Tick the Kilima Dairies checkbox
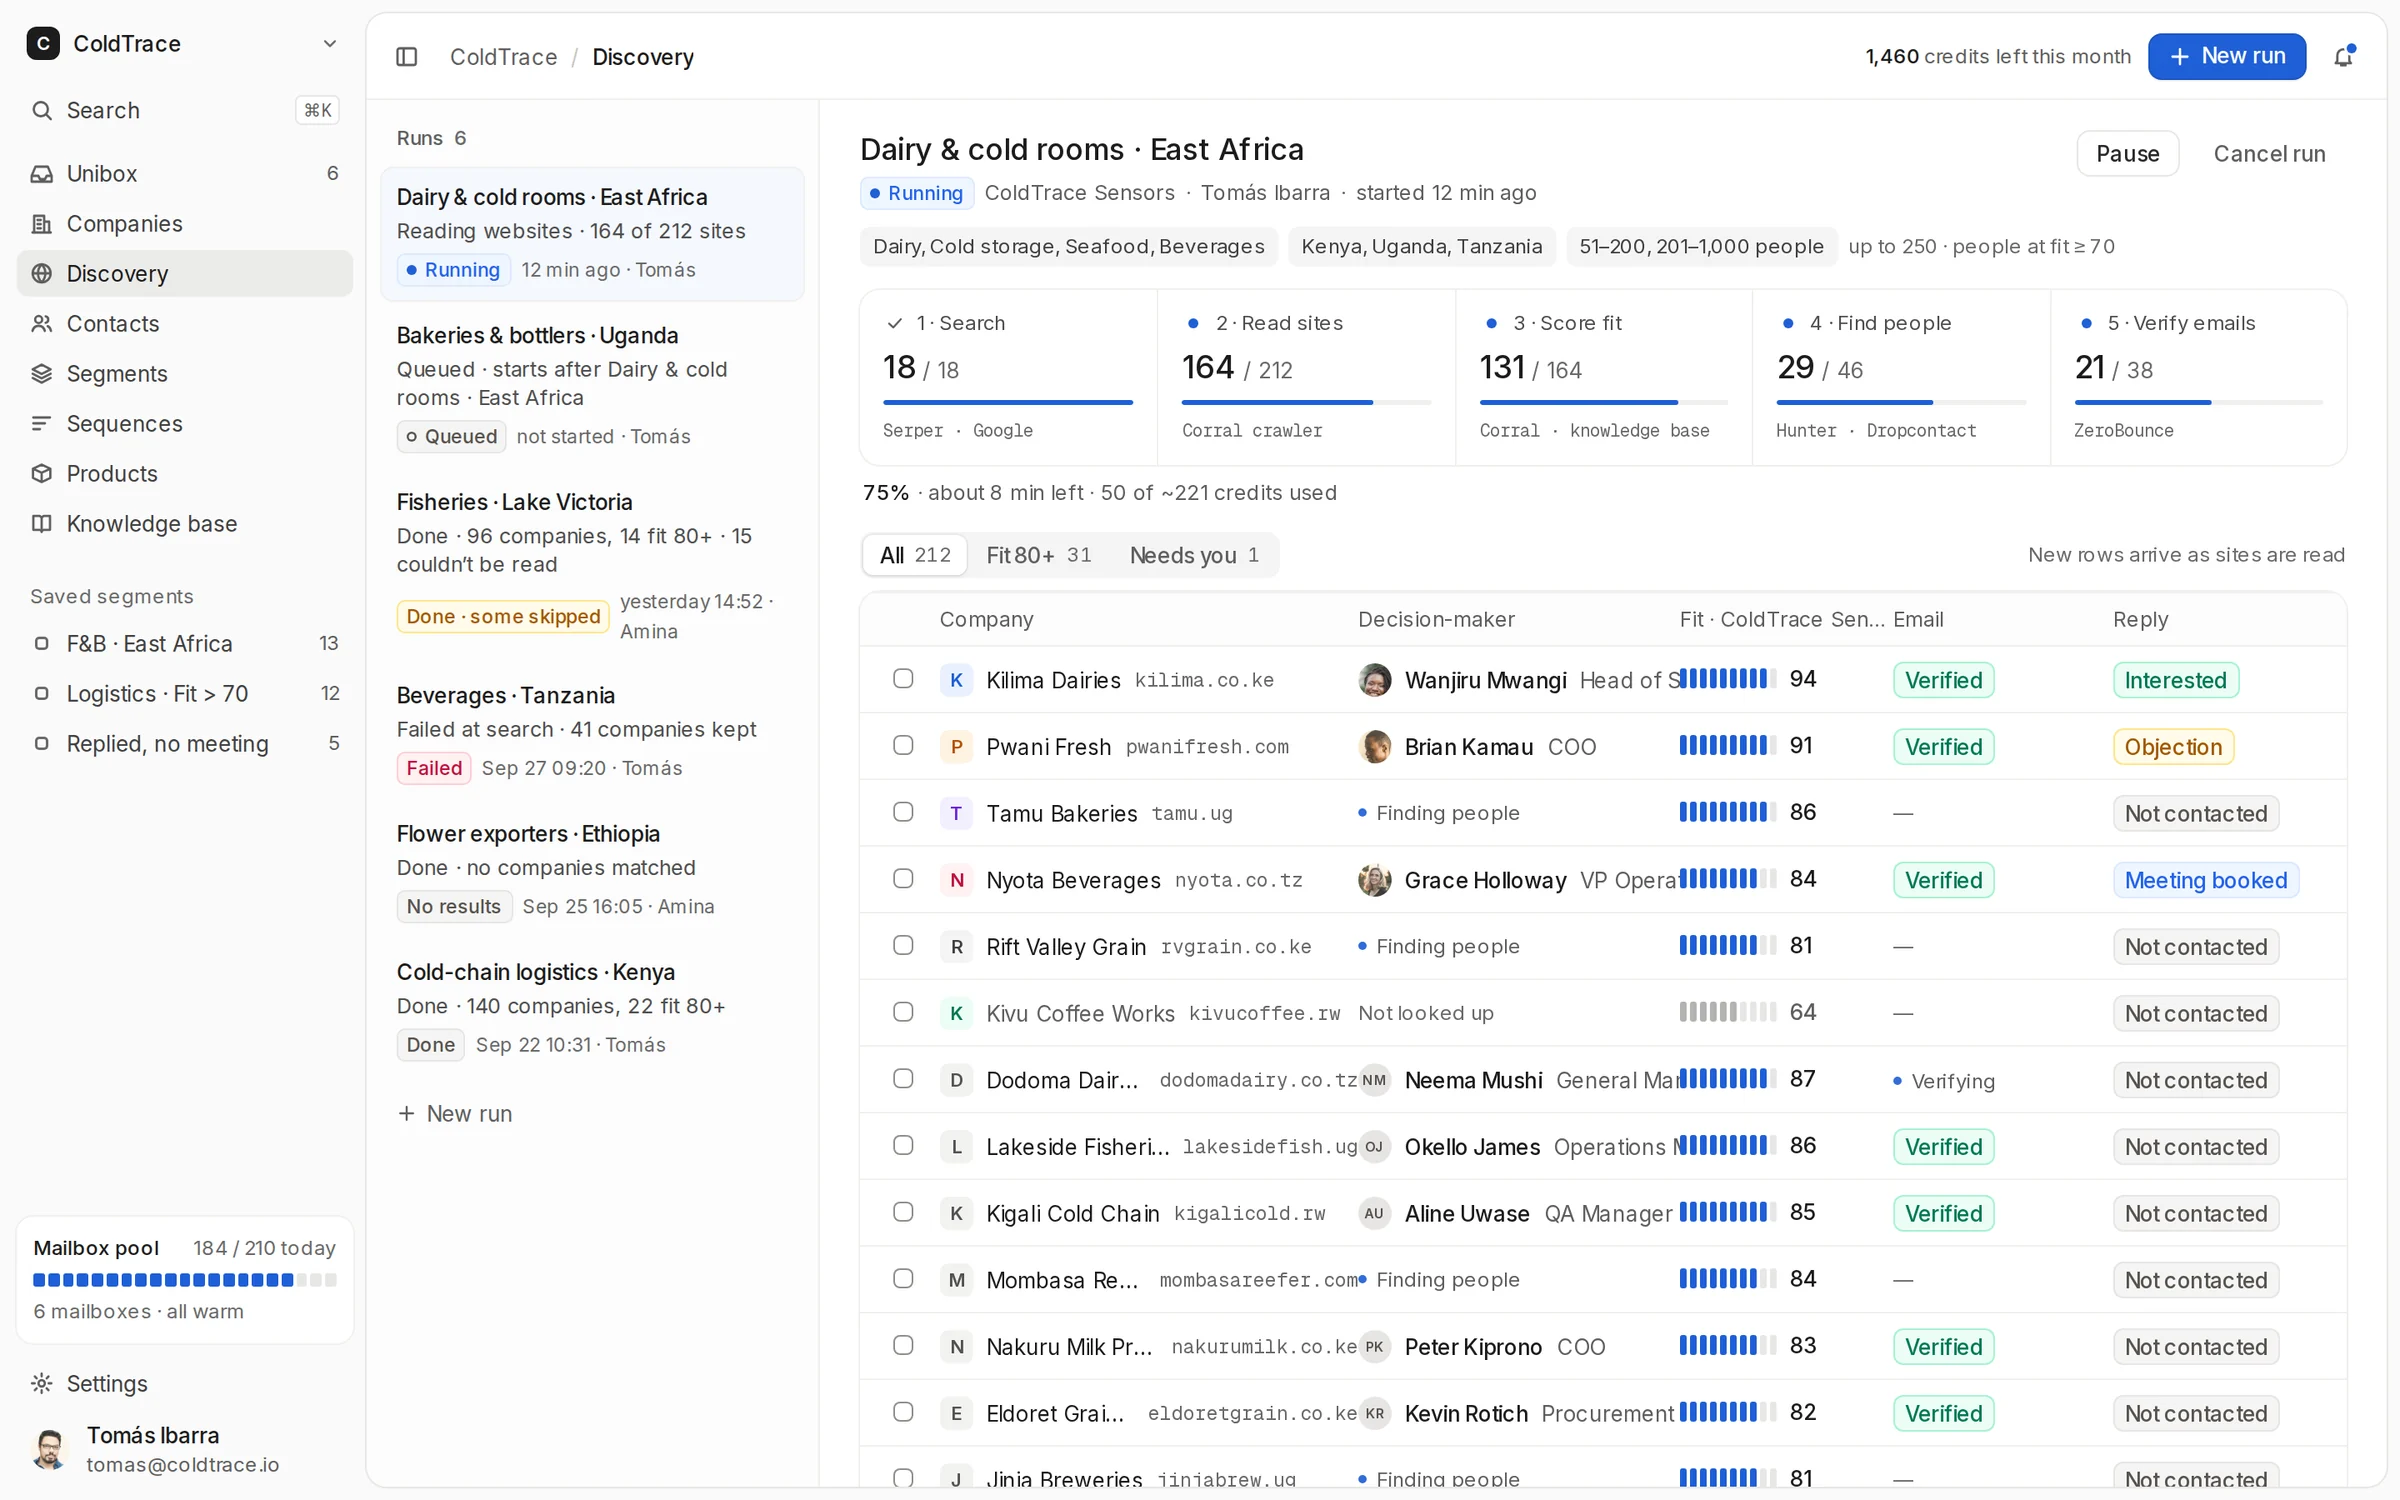This screenshot has height=1500, width=2400. click(x=903, y=679)
